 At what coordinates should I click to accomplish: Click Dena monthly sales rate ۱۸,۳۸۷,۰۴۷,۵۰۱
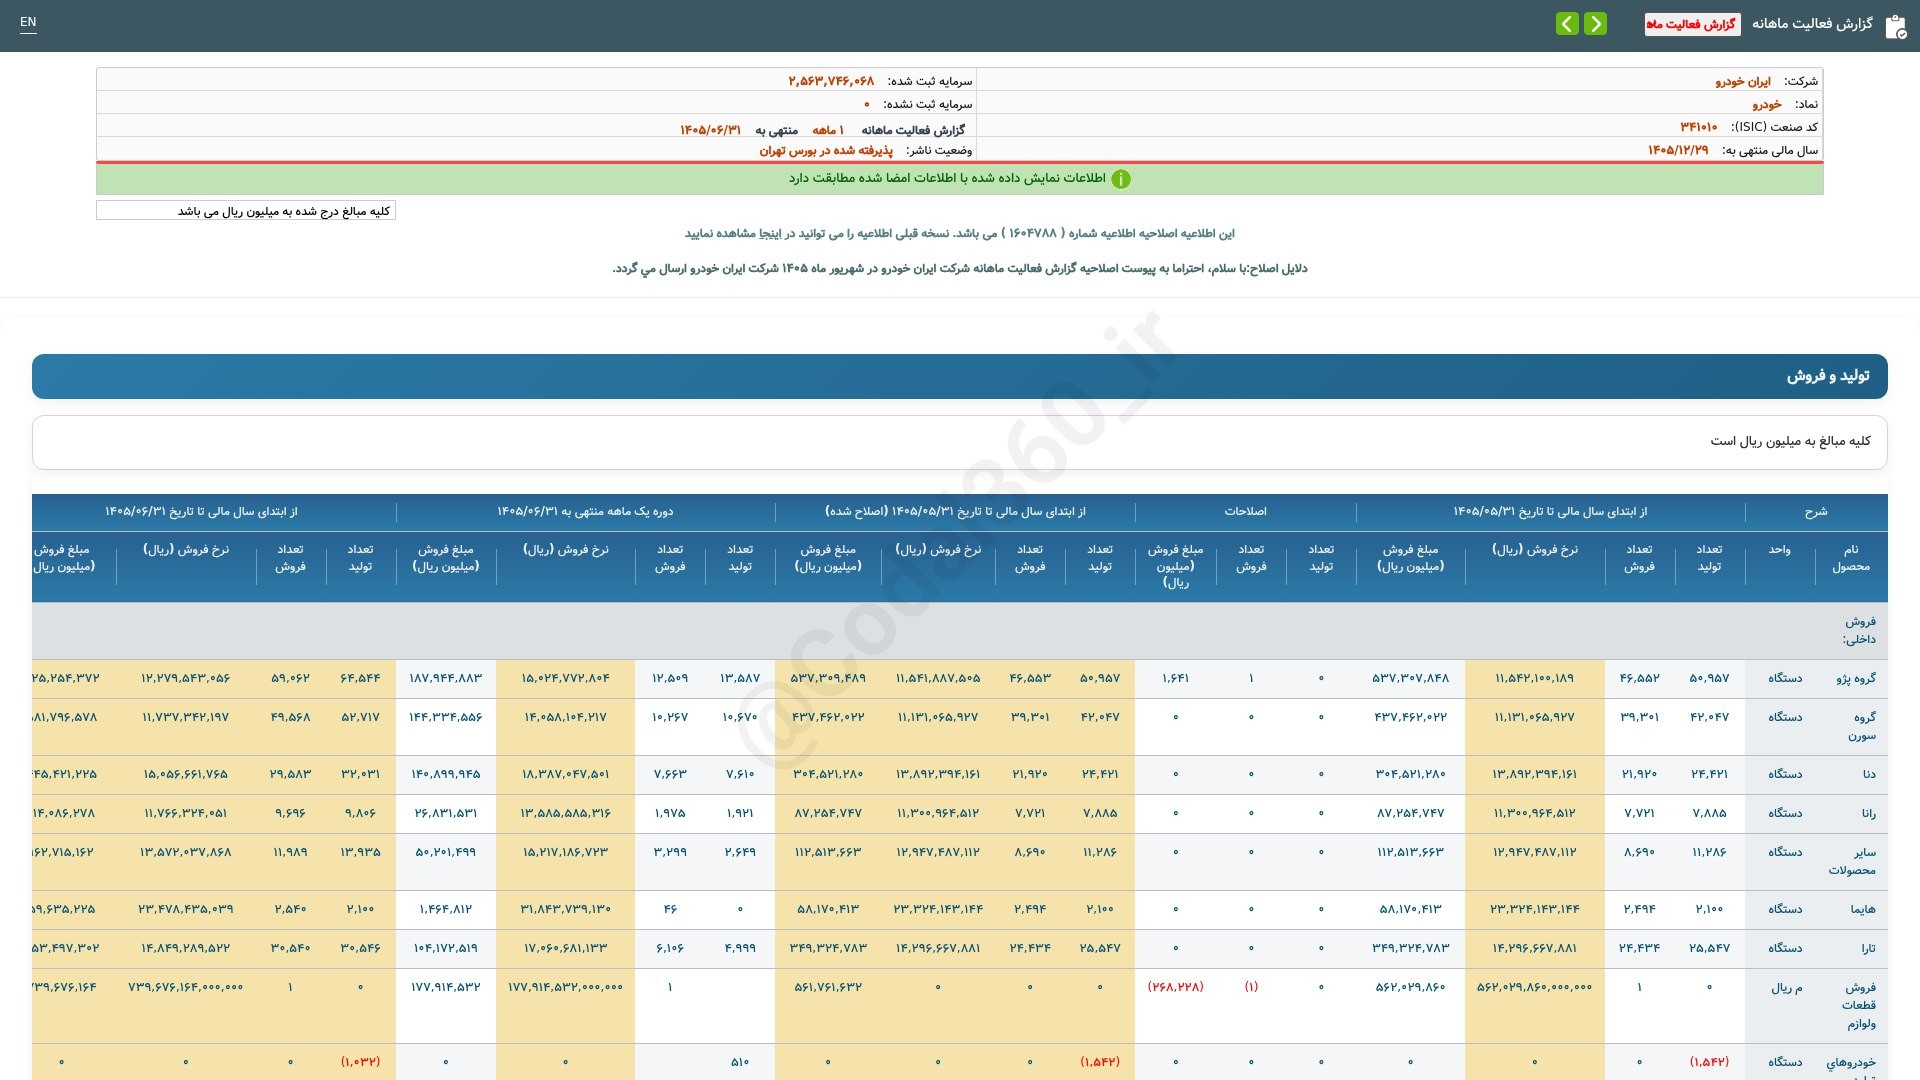(x=565, y=775)
